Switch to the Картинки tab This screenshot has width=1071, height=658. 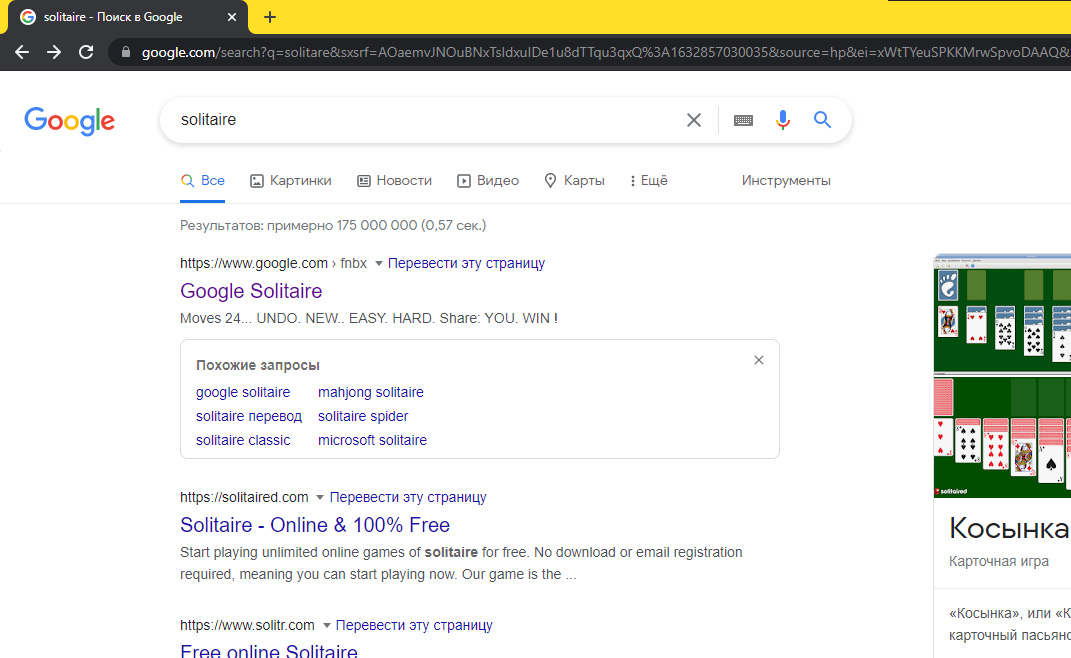click(x=291, y=180)
